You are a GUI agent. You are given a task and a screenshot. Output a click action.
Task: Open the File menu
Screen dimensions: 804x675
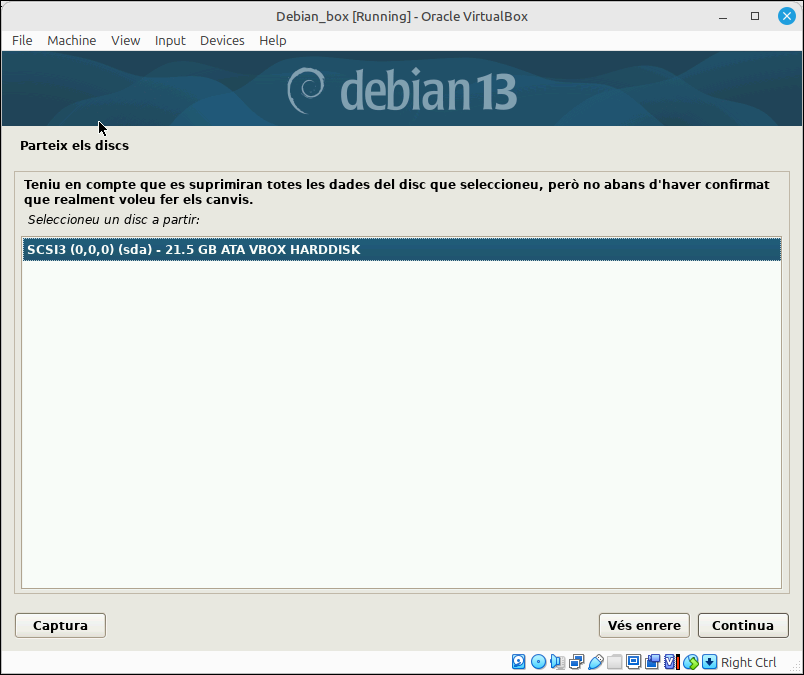(22, 41)
